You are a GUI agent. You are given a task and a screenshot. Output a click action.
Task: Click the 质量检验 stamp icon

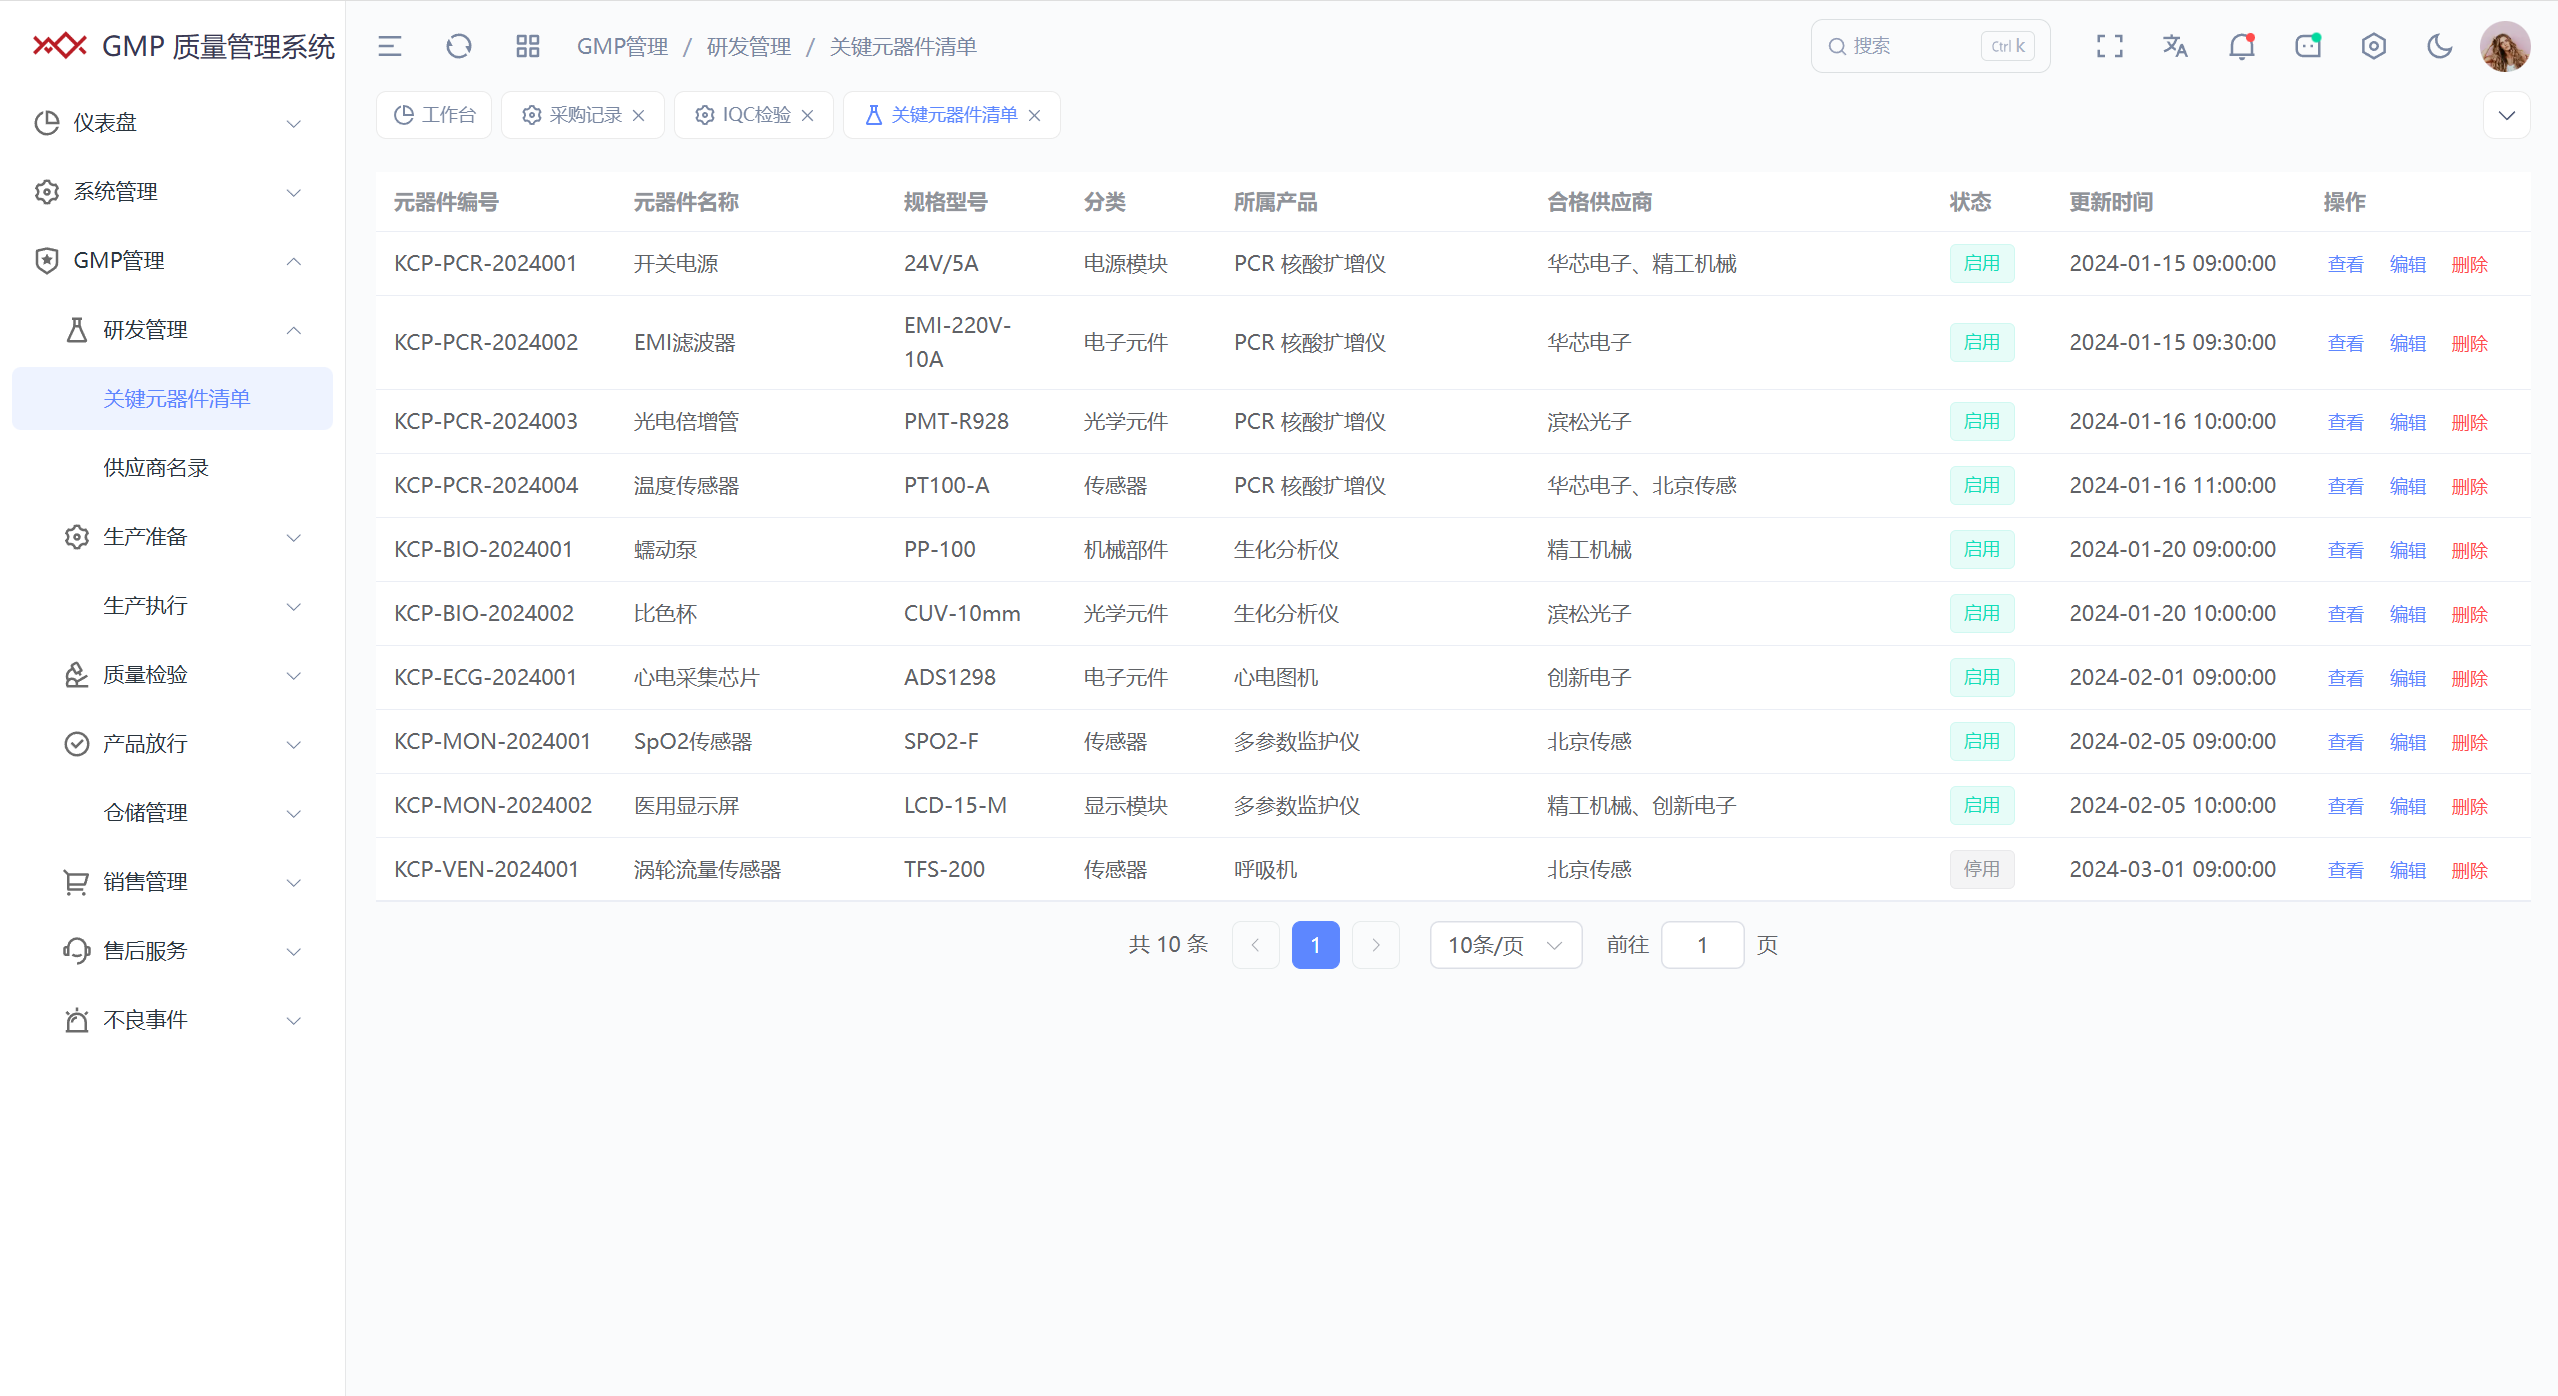click(x=77, y=675)
